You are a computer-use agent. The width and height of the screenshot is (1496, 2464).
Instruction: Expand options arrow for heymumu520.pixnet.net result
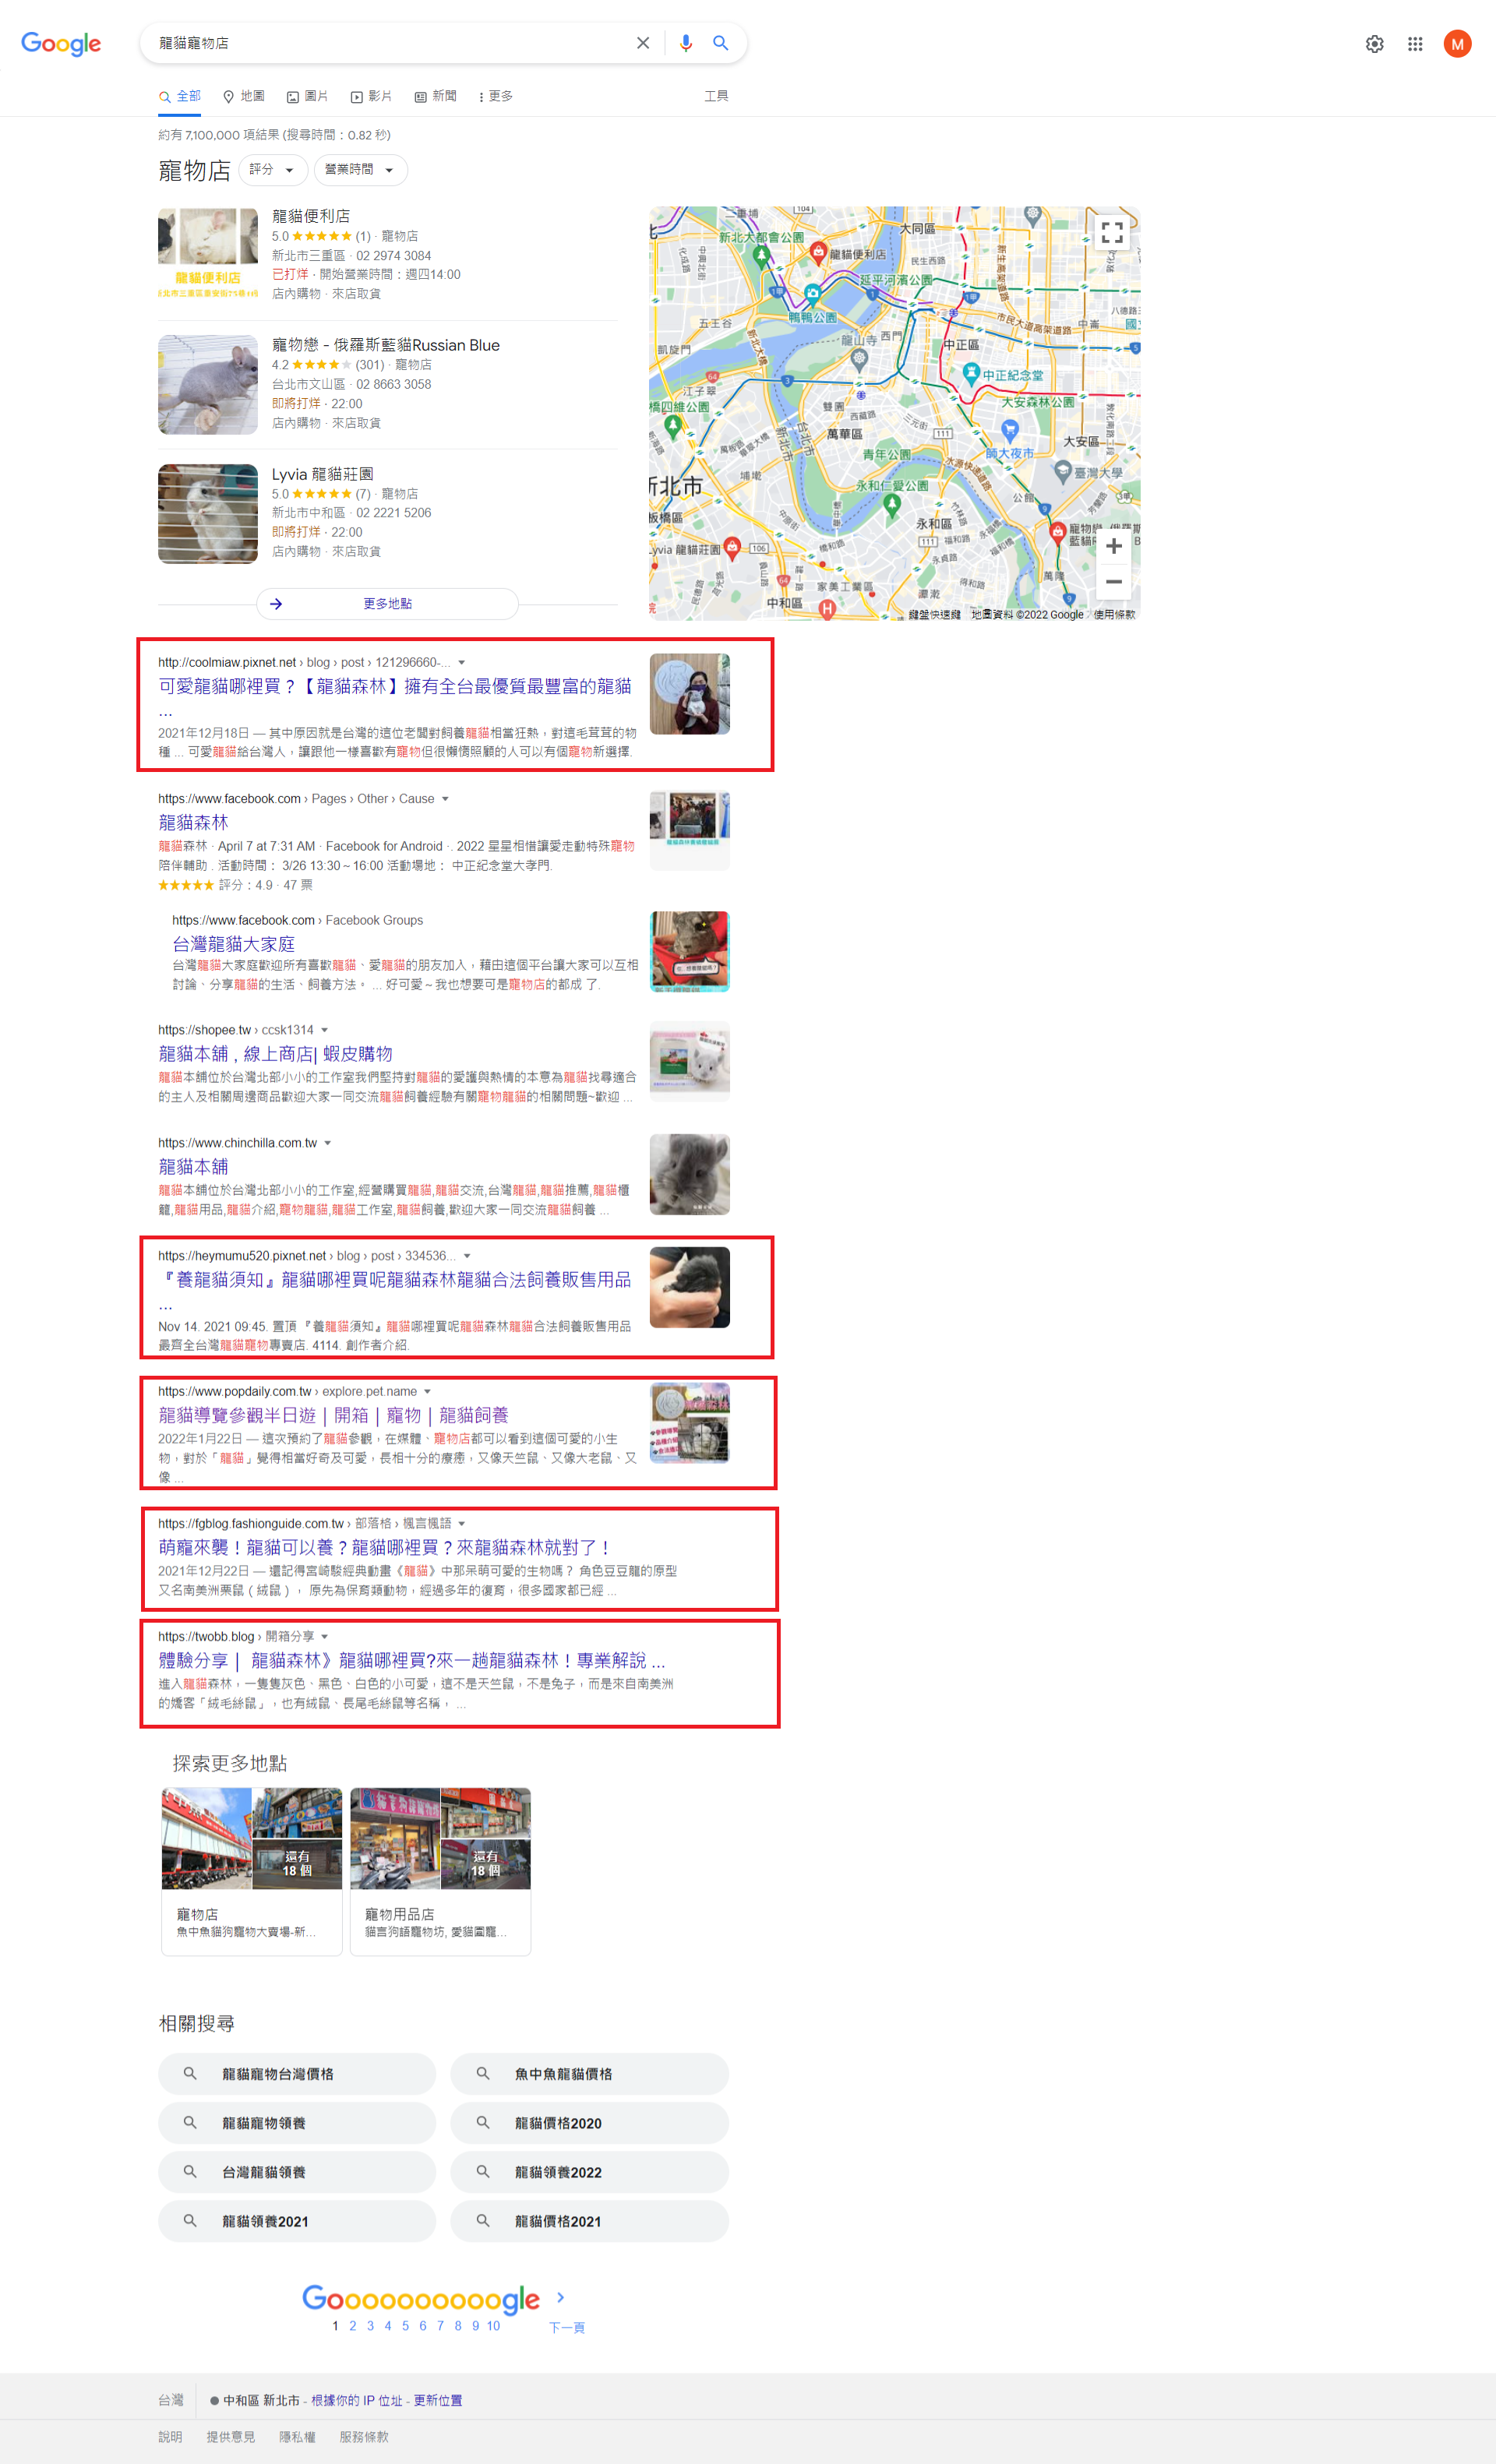467,1256
